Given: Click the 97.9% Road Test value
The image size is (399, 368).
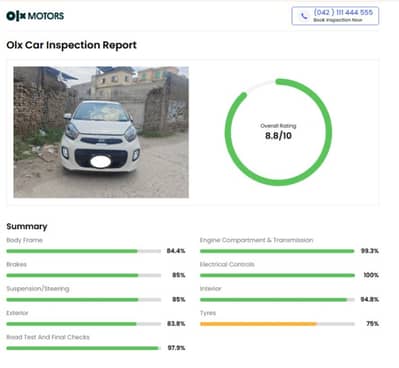Looking at the screenshot, I should pos(176,348).
